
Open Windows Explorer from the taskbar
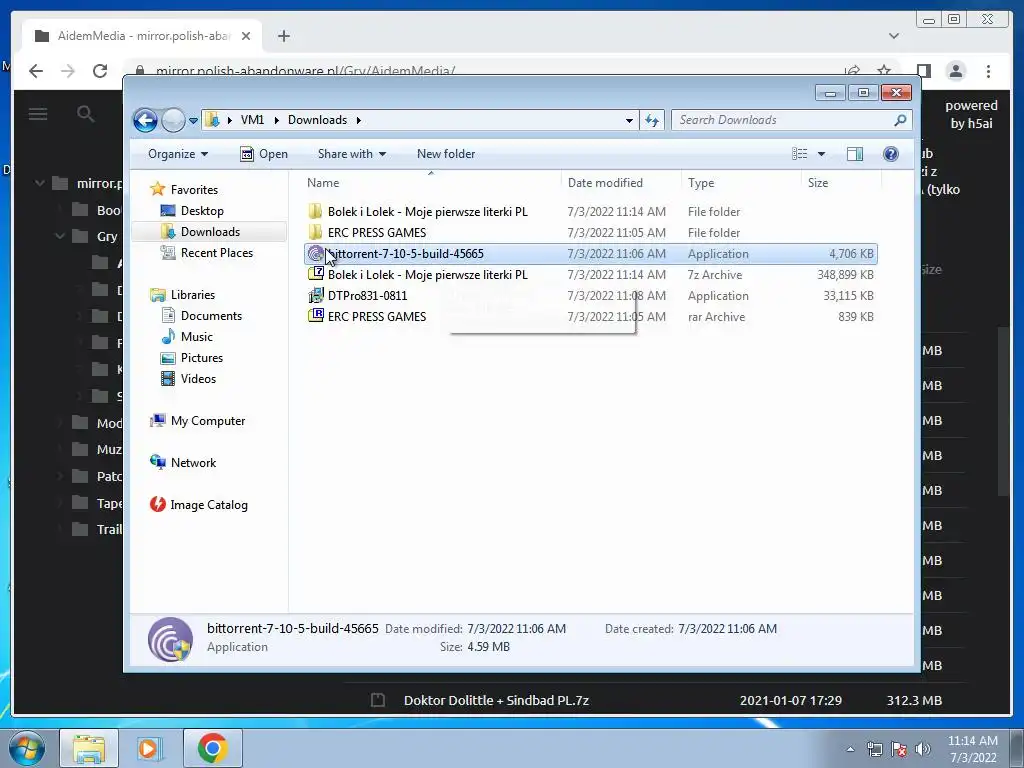(x=89, y=748)
